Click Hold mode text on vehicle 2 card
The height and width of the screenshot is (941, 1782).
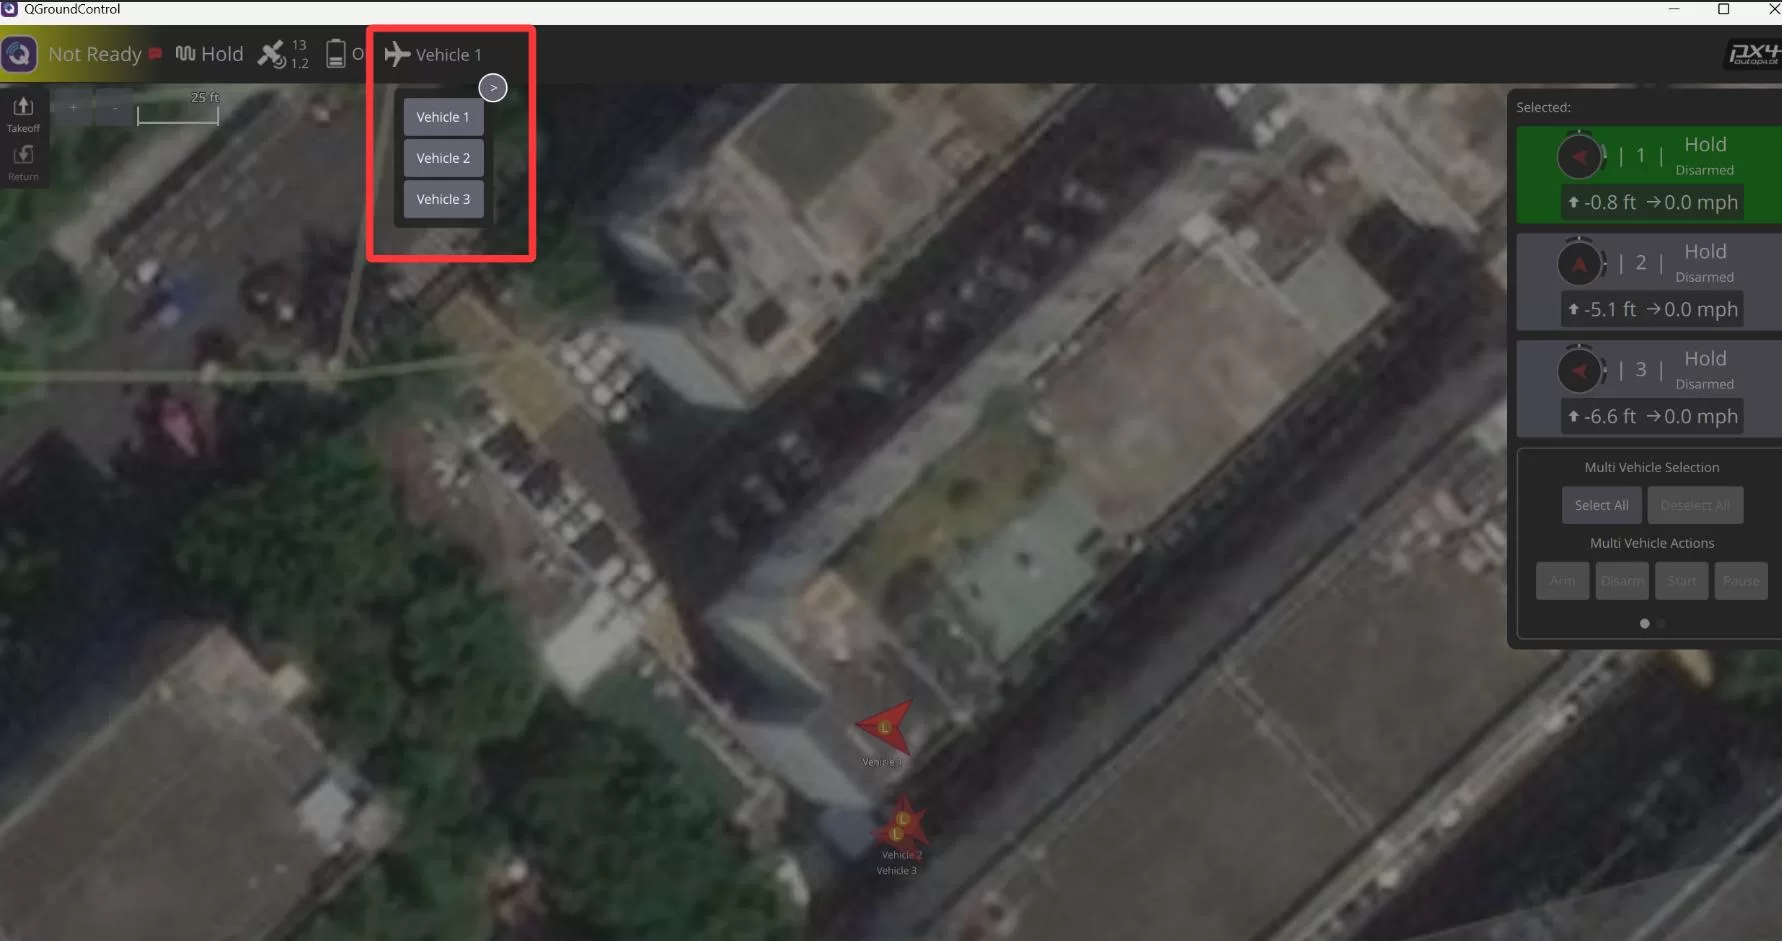(1705, 252)
